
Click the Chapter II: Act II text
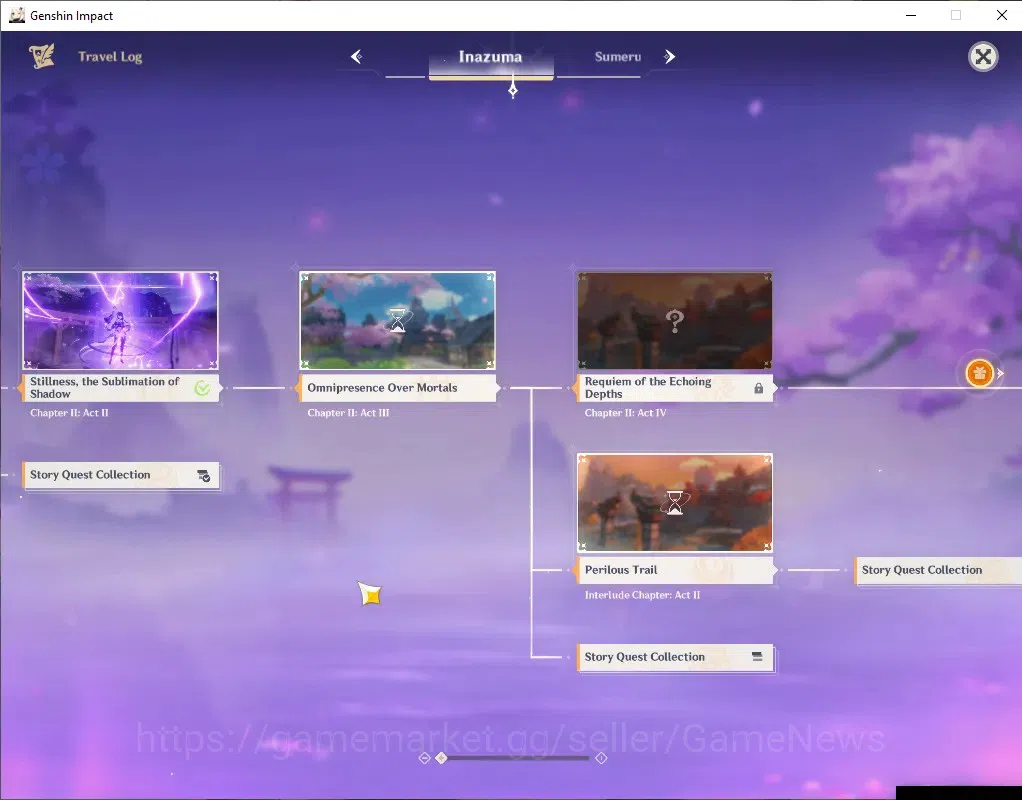(x=69, y=413)
